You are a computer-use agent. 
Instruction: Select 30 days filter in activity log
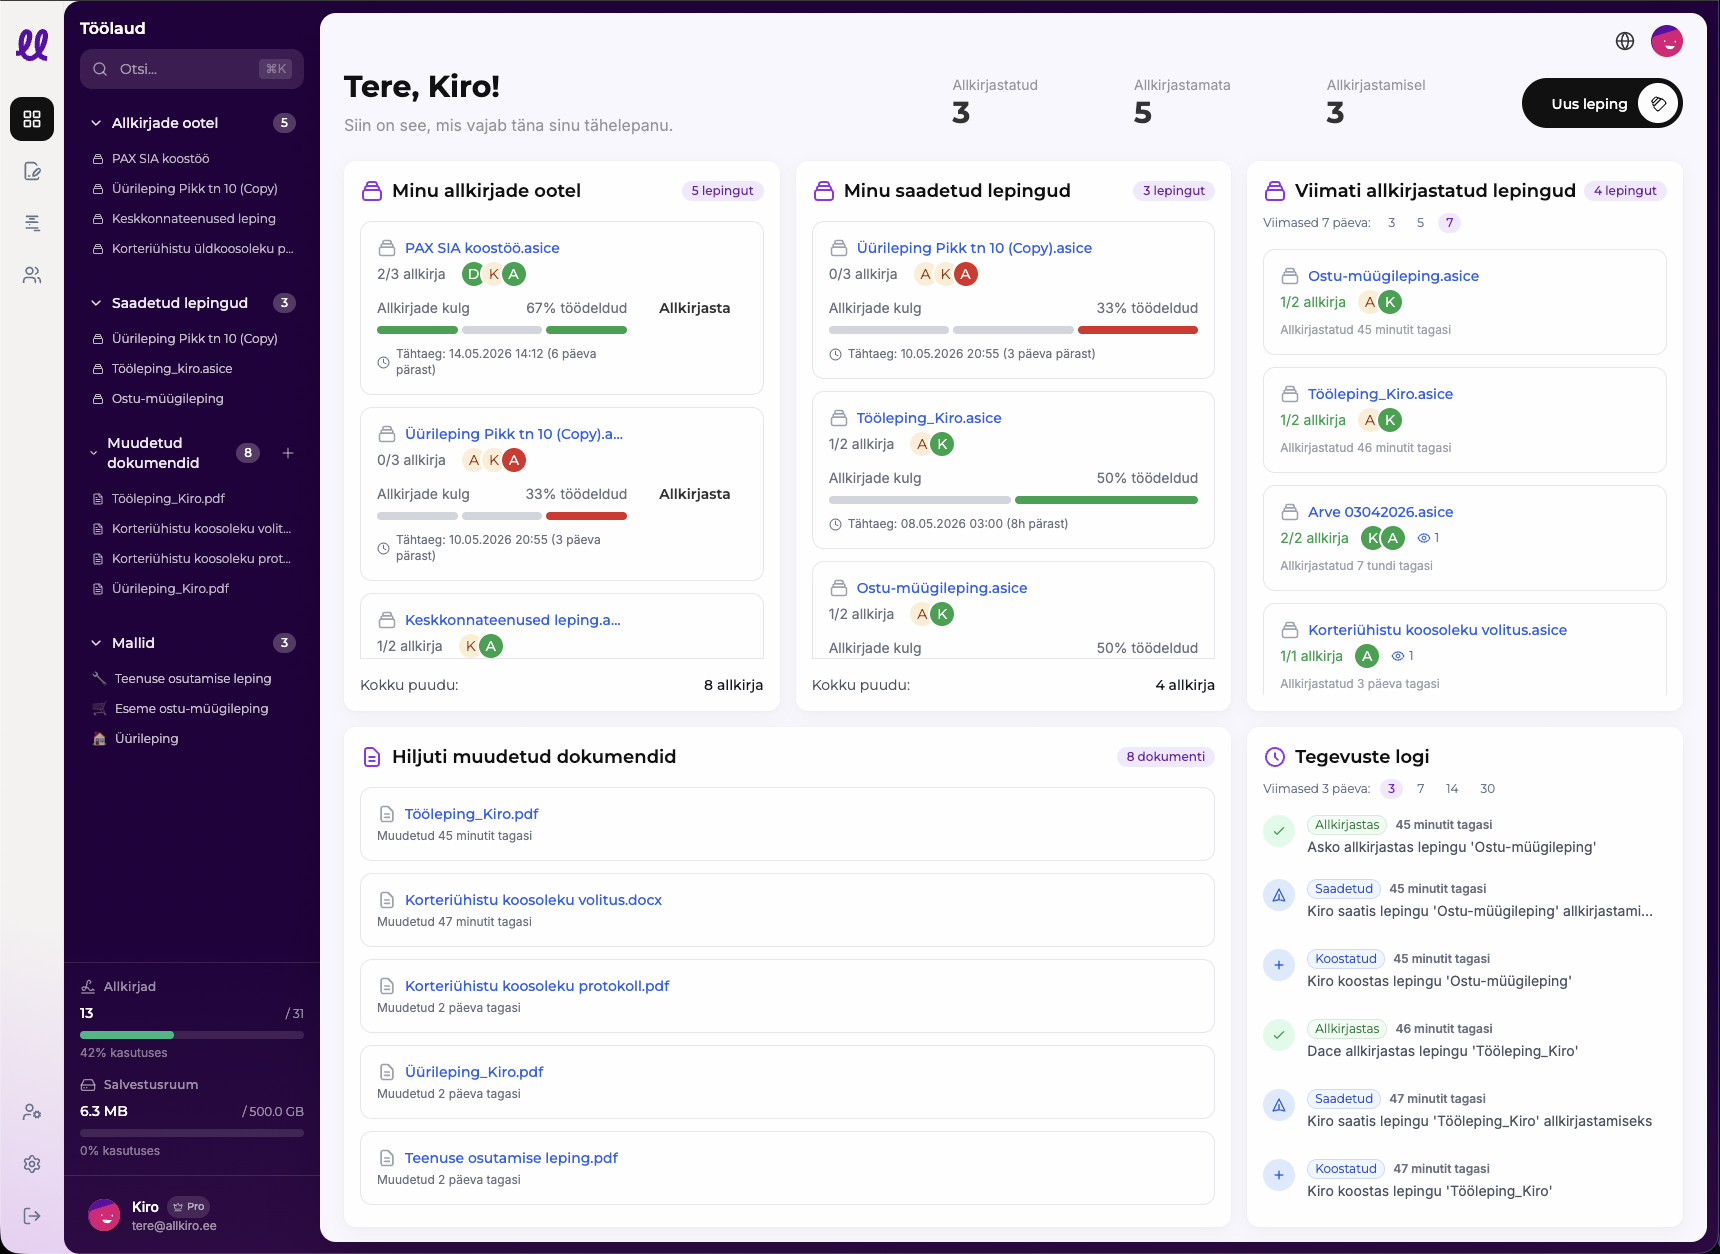pyautogui.click(x=1487, y=789)
